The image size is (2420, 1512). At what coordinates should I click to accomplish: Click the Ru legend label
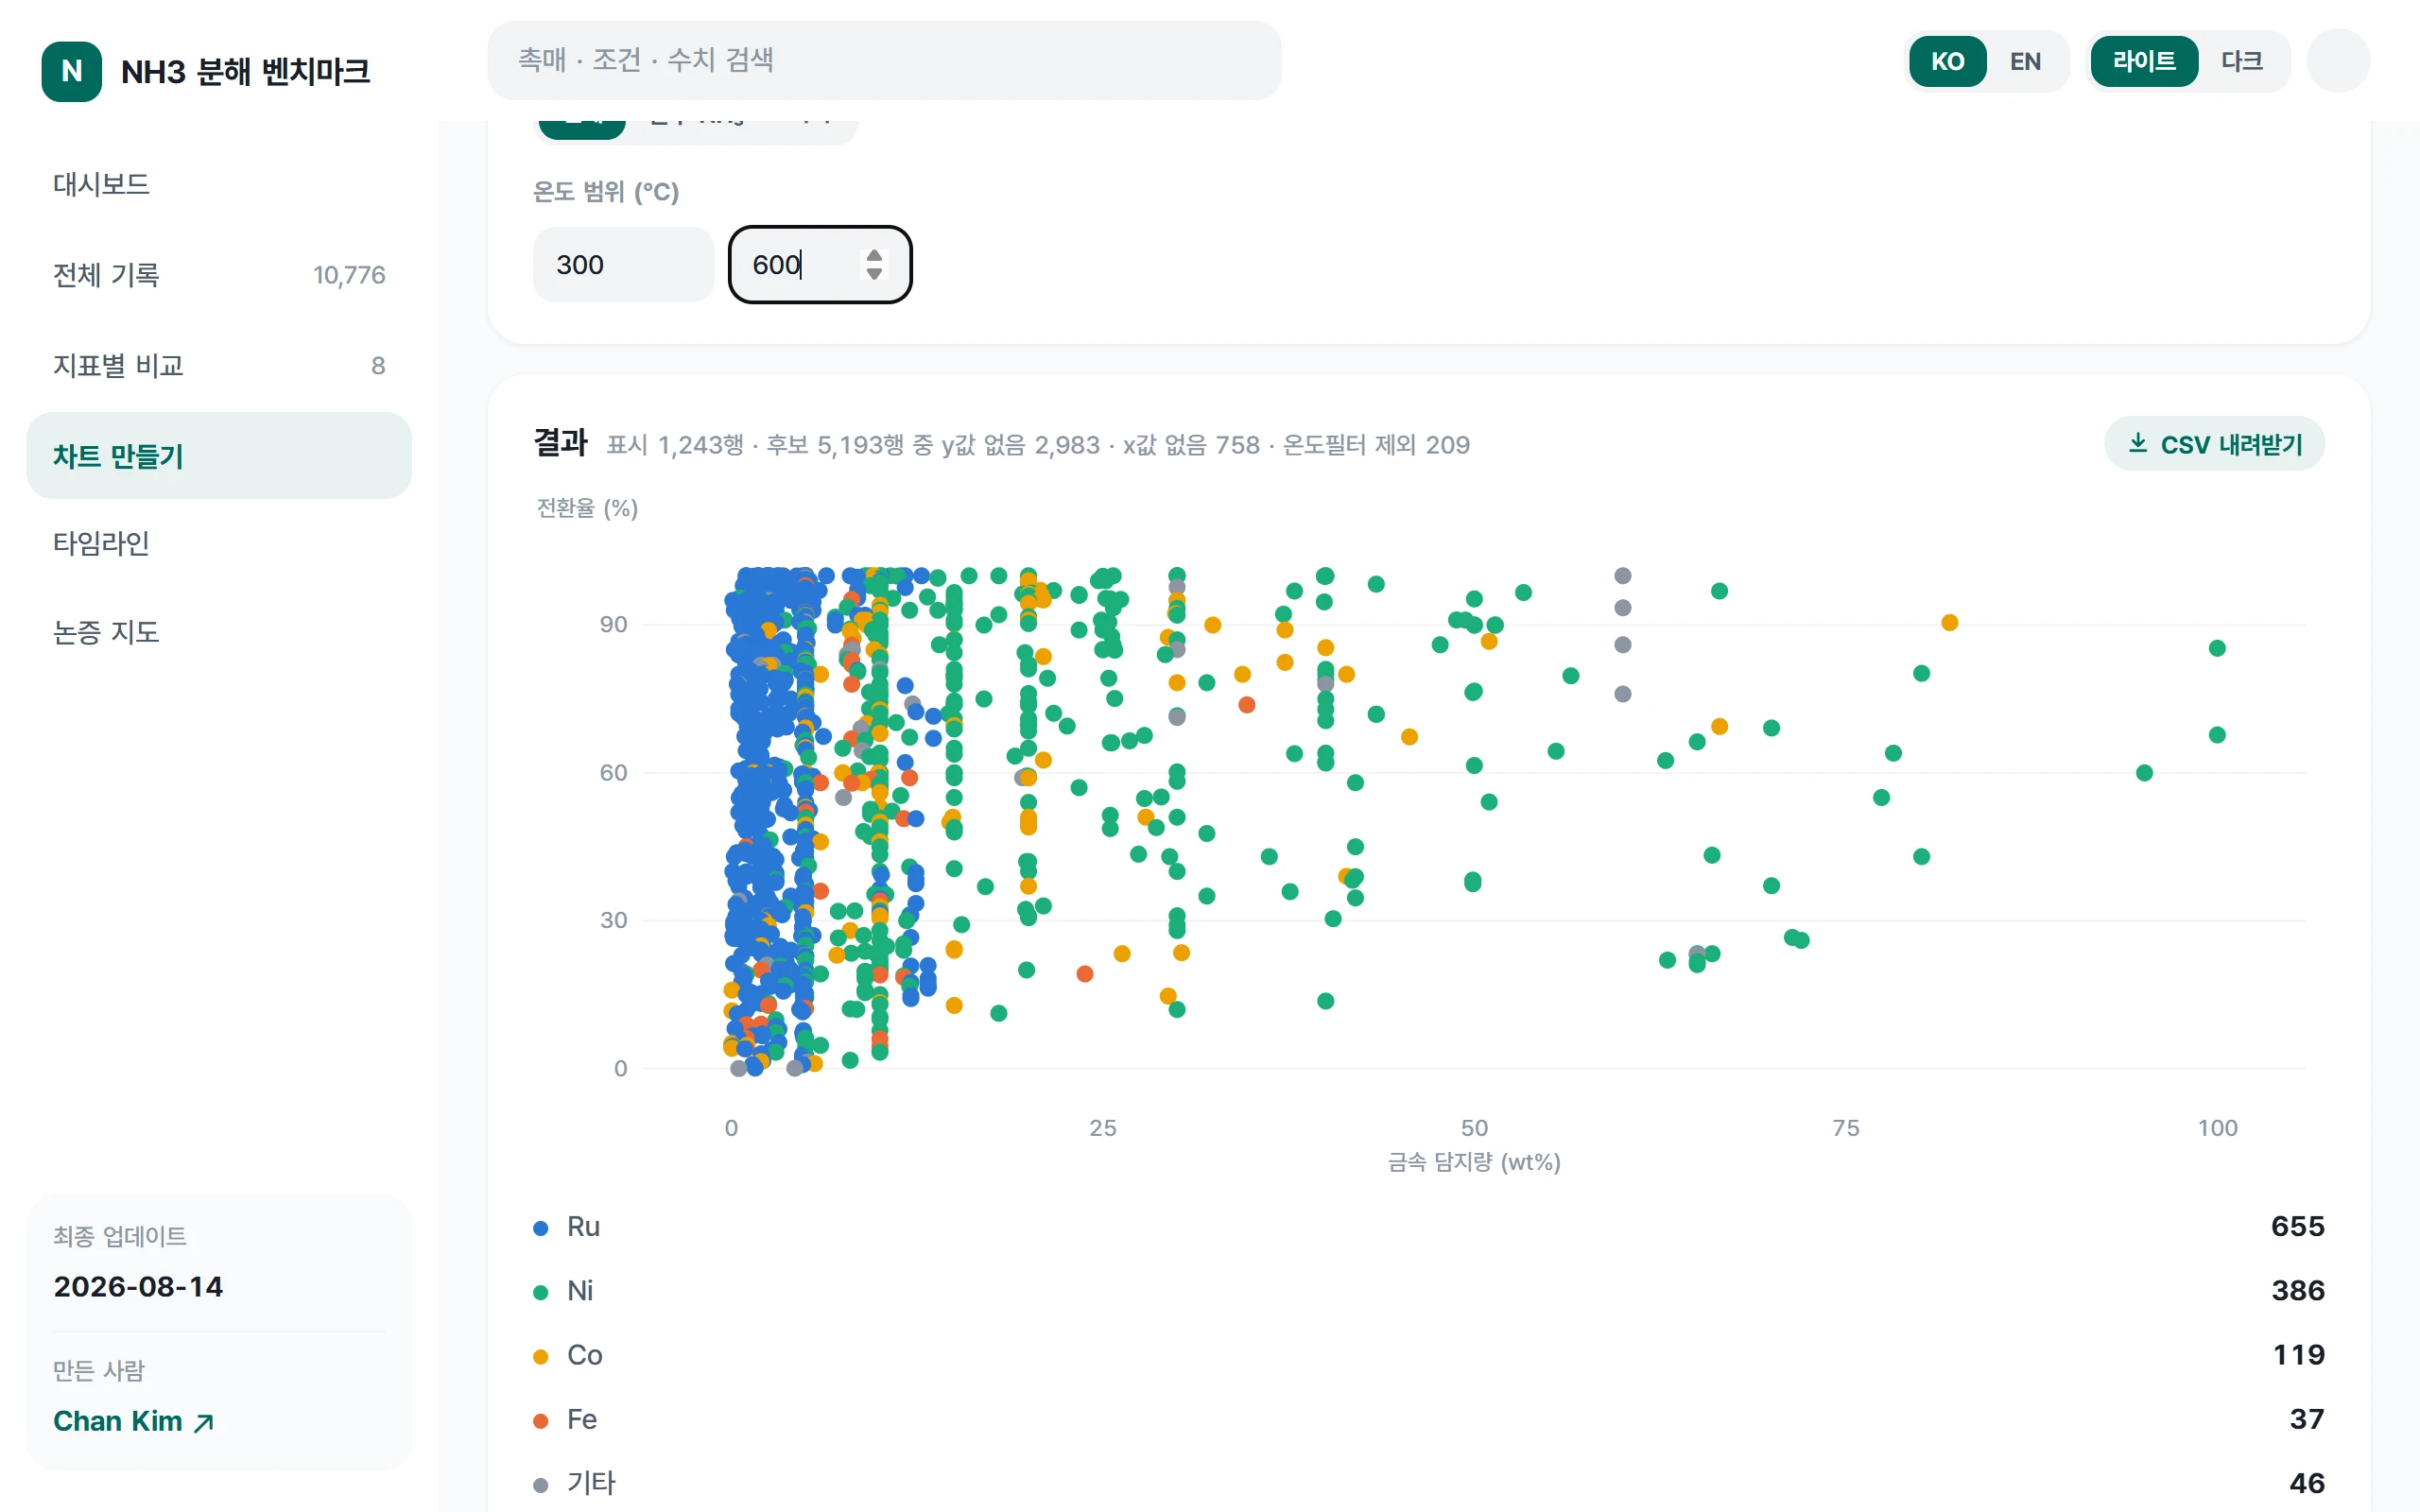(x=583, y=1227)
